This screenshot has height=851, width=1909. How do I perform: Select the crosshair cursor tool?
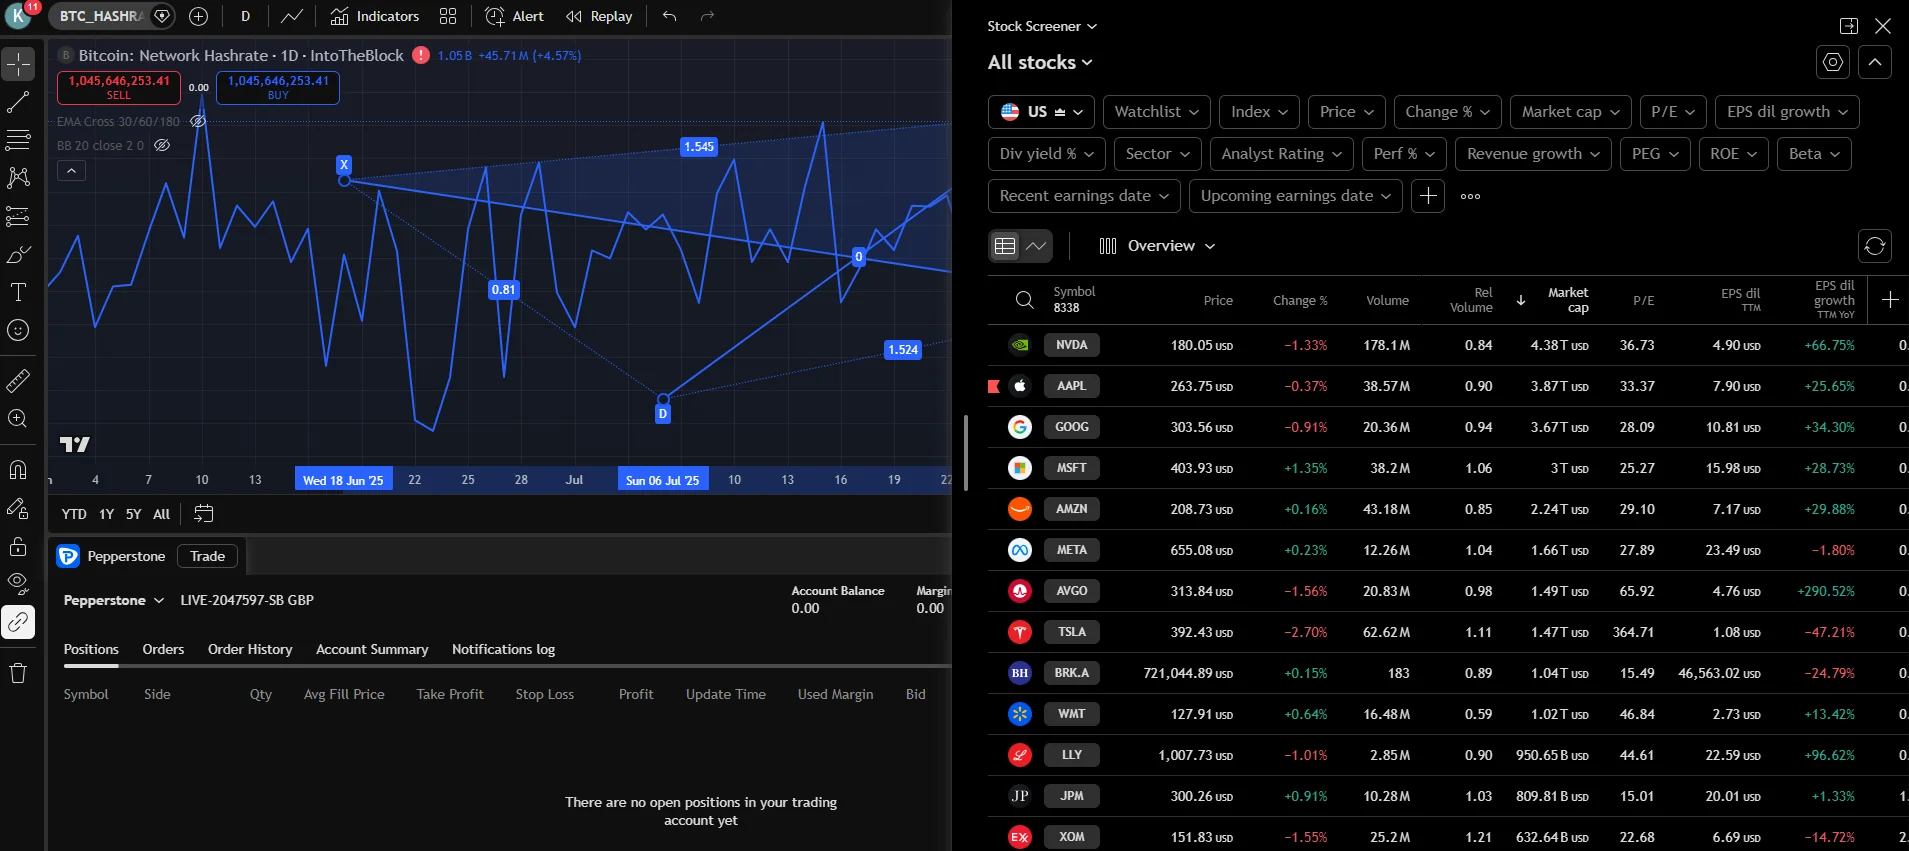point(18,65)
